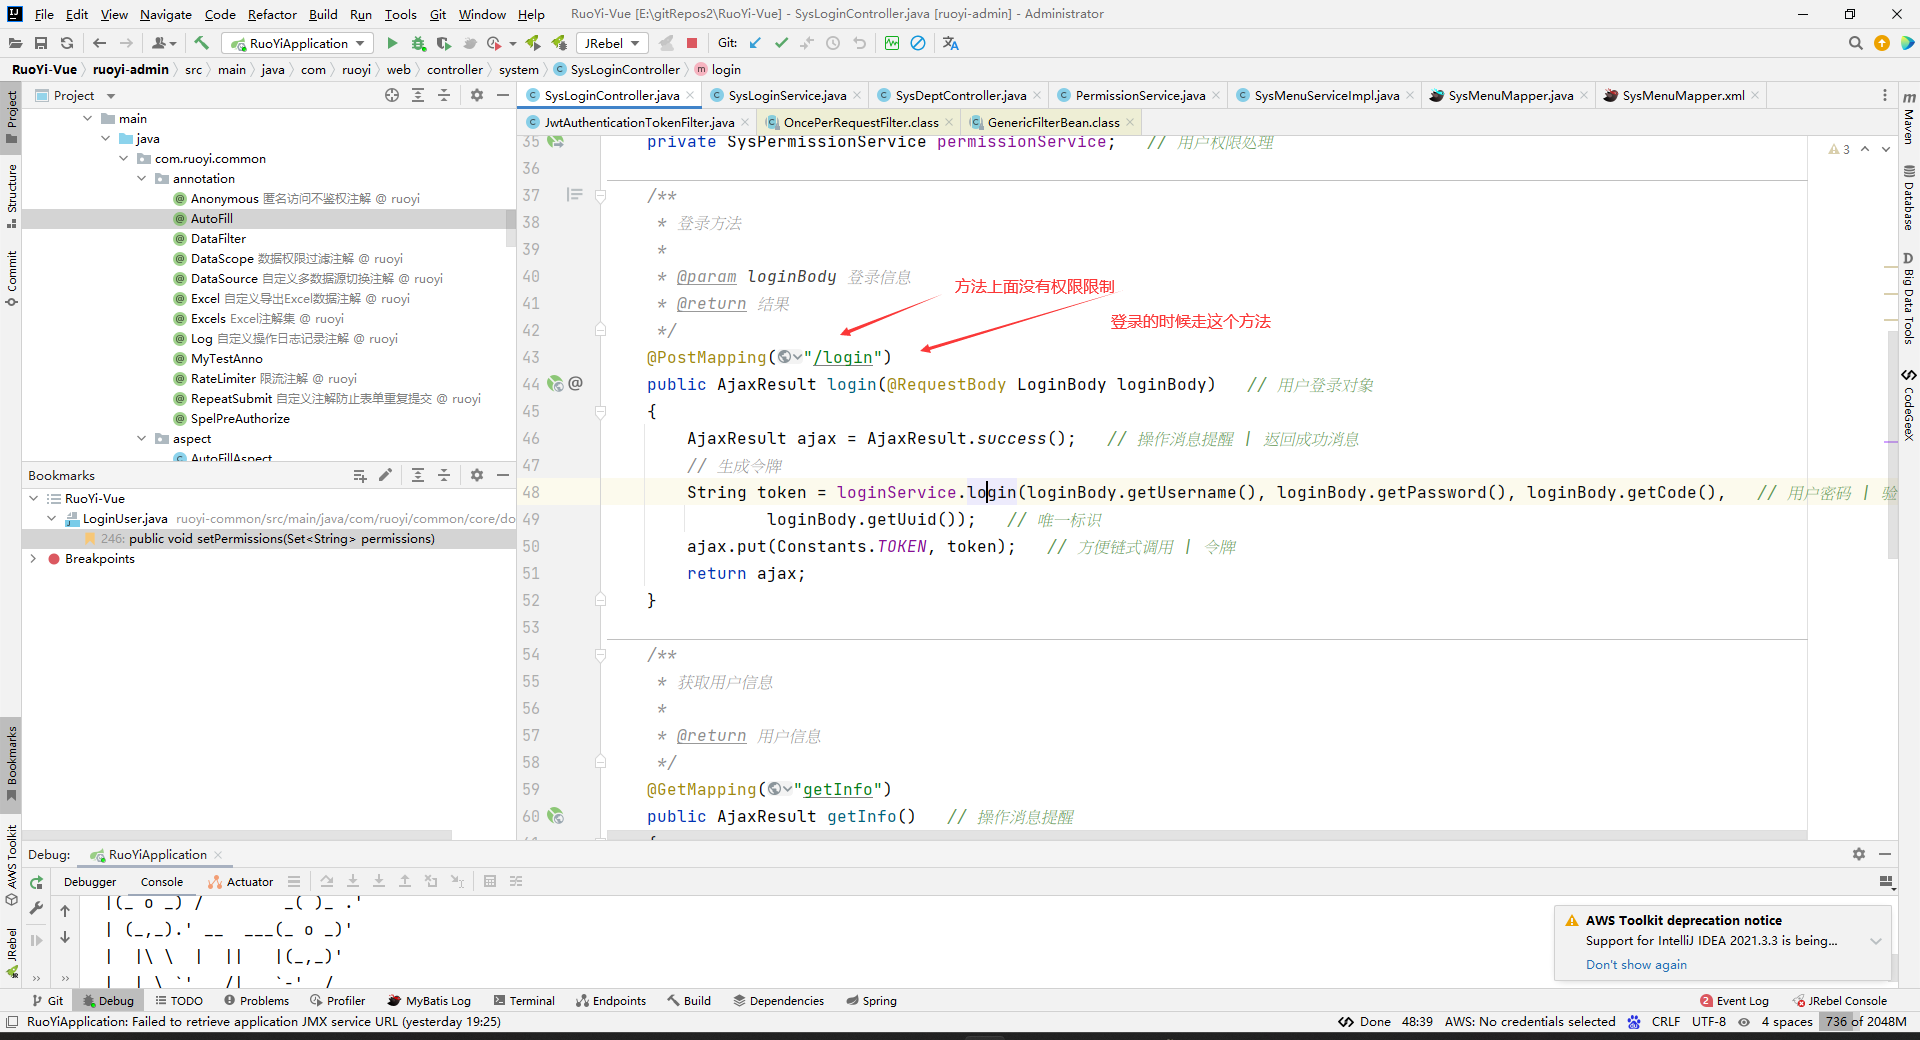This screenshot has height=1040, width=1920.
Task: Open Terminal tool window button
Action: [524, 1001]
